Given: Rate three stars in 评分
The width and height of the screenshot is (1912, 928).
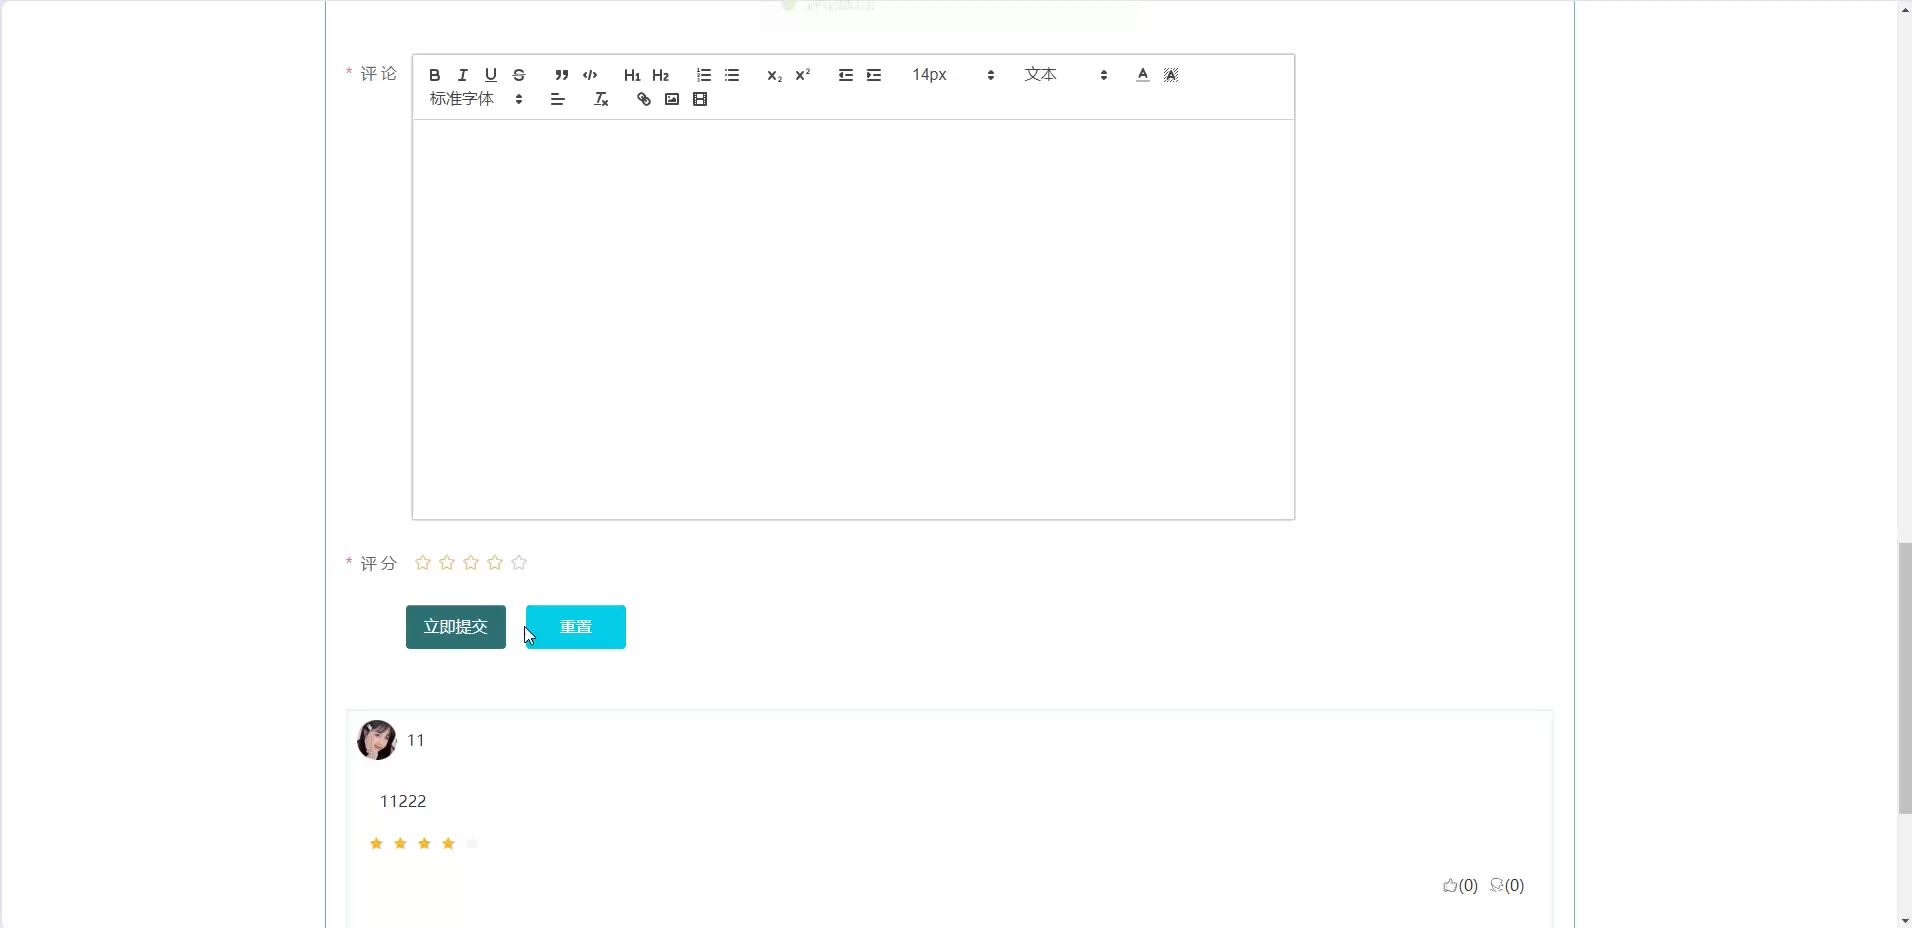Looking at the screenshot, I should pos(471,563).
